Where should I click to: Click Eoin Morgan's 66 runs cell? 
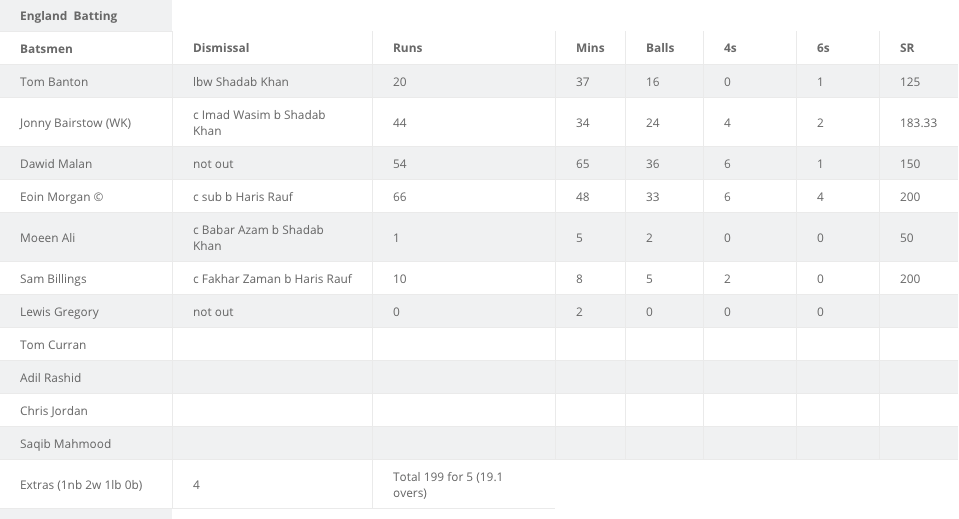pos(400,197)
